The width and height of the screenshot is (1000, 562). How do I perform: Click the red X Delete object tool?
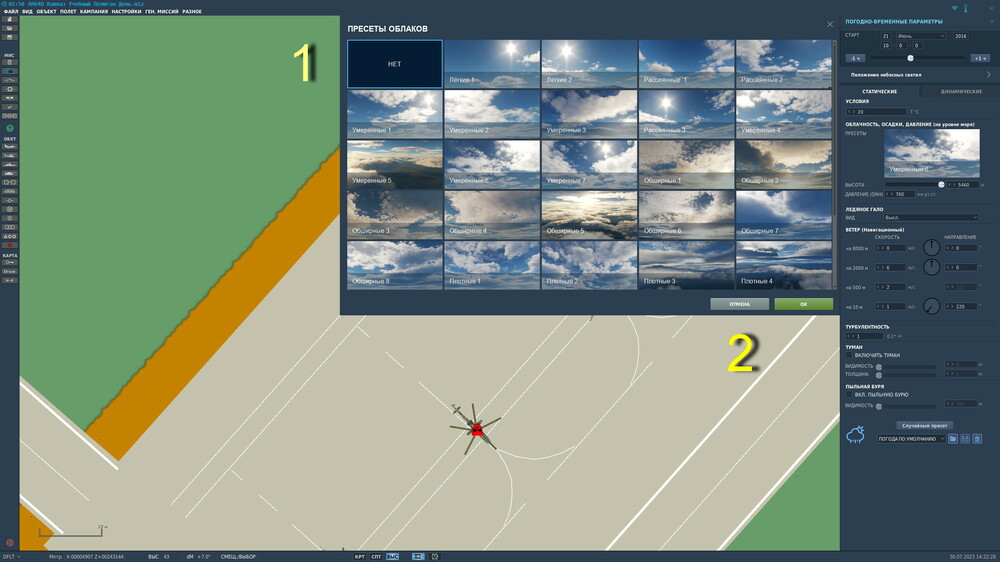pyautogui.click(x=10, y=245)
